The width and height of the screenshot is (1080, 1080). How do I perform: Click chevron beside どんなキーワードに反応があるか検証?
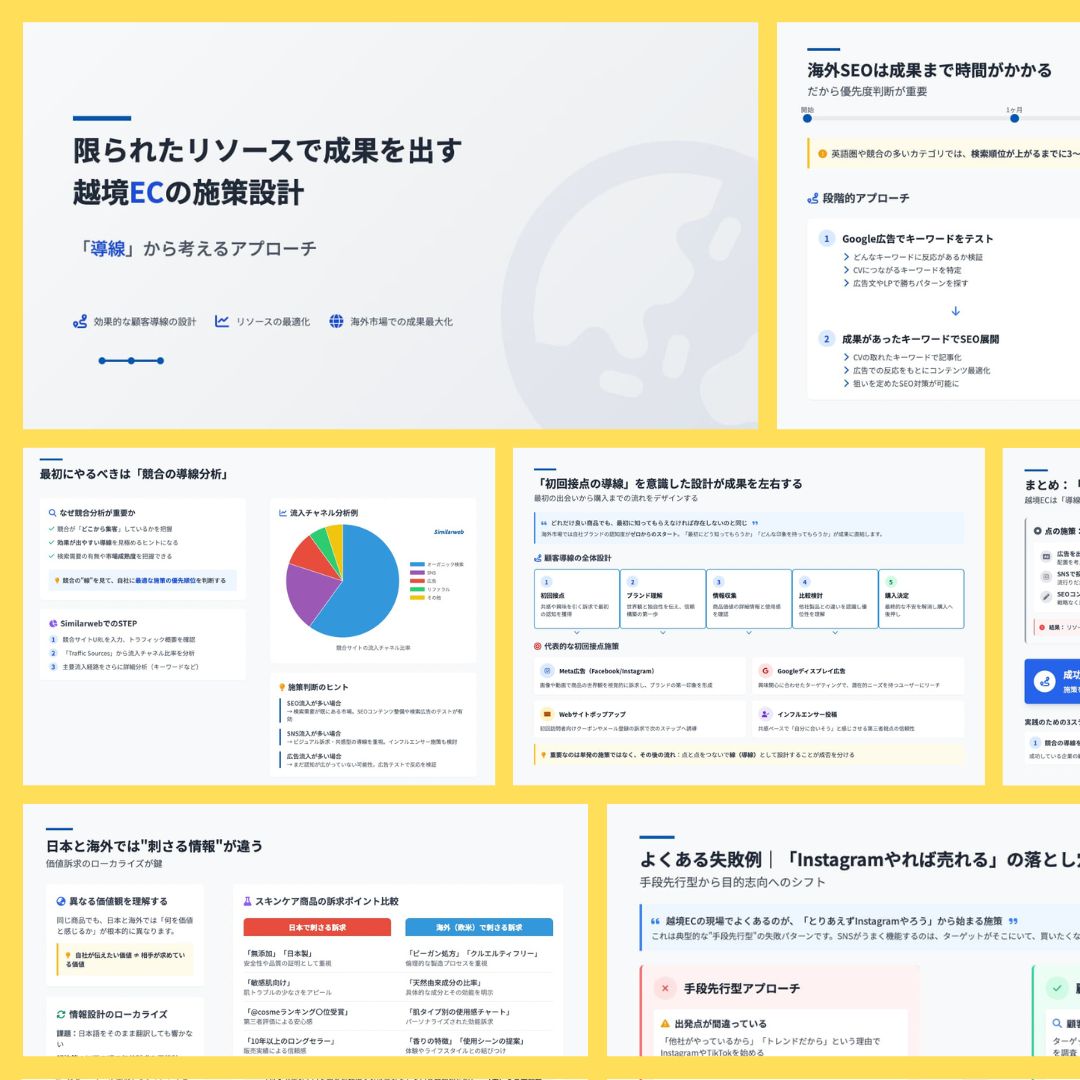(x=847, y=257)
